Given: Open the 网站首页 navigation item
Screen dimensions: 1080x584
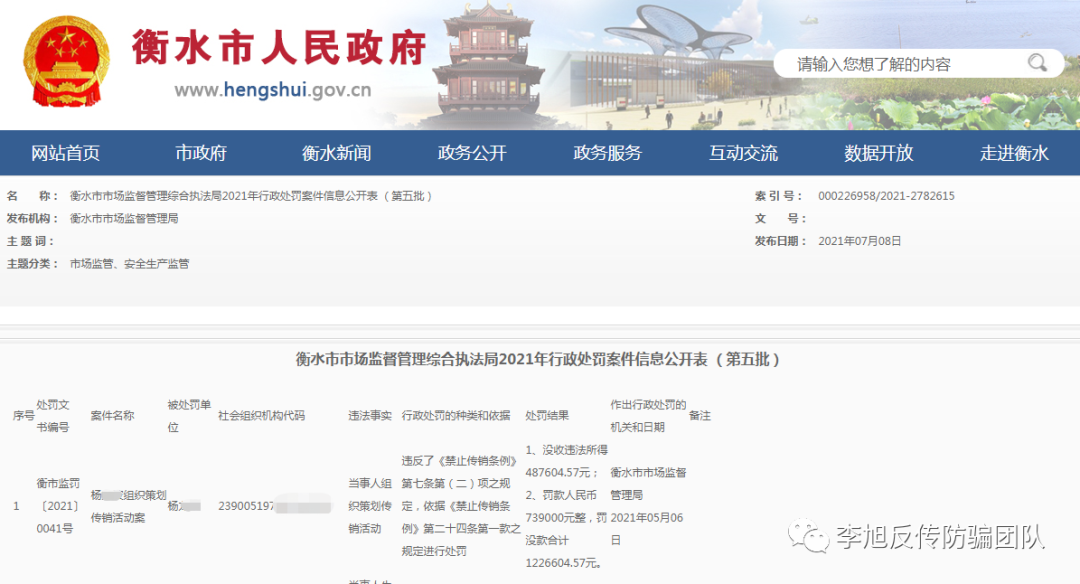Looking at the screenshot, I should tap(66, 153).
